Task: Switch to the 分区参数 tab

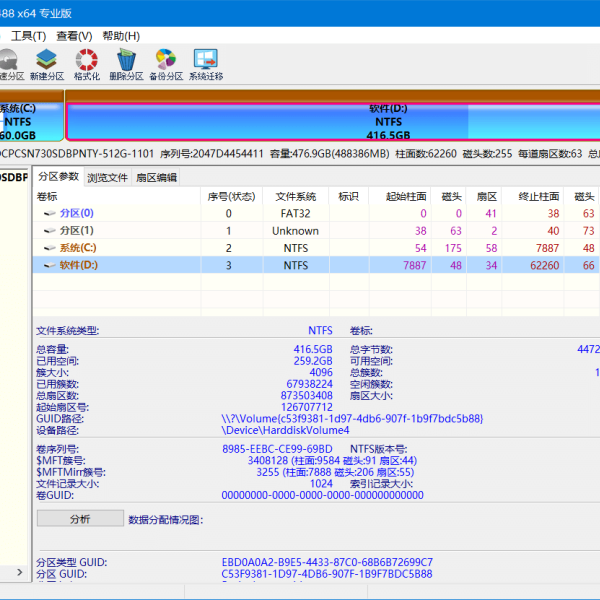Action: pos(59,177)
